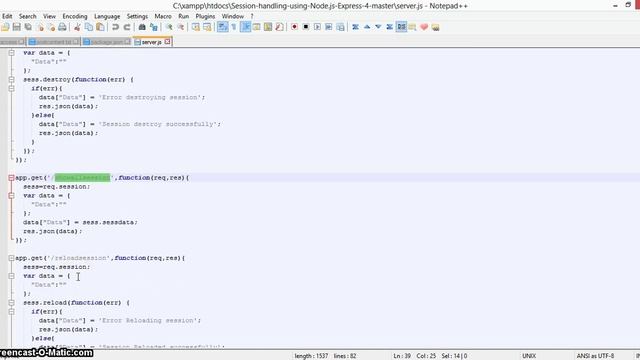
Task: Run macro multiple times icon
Action: [329, 27]
